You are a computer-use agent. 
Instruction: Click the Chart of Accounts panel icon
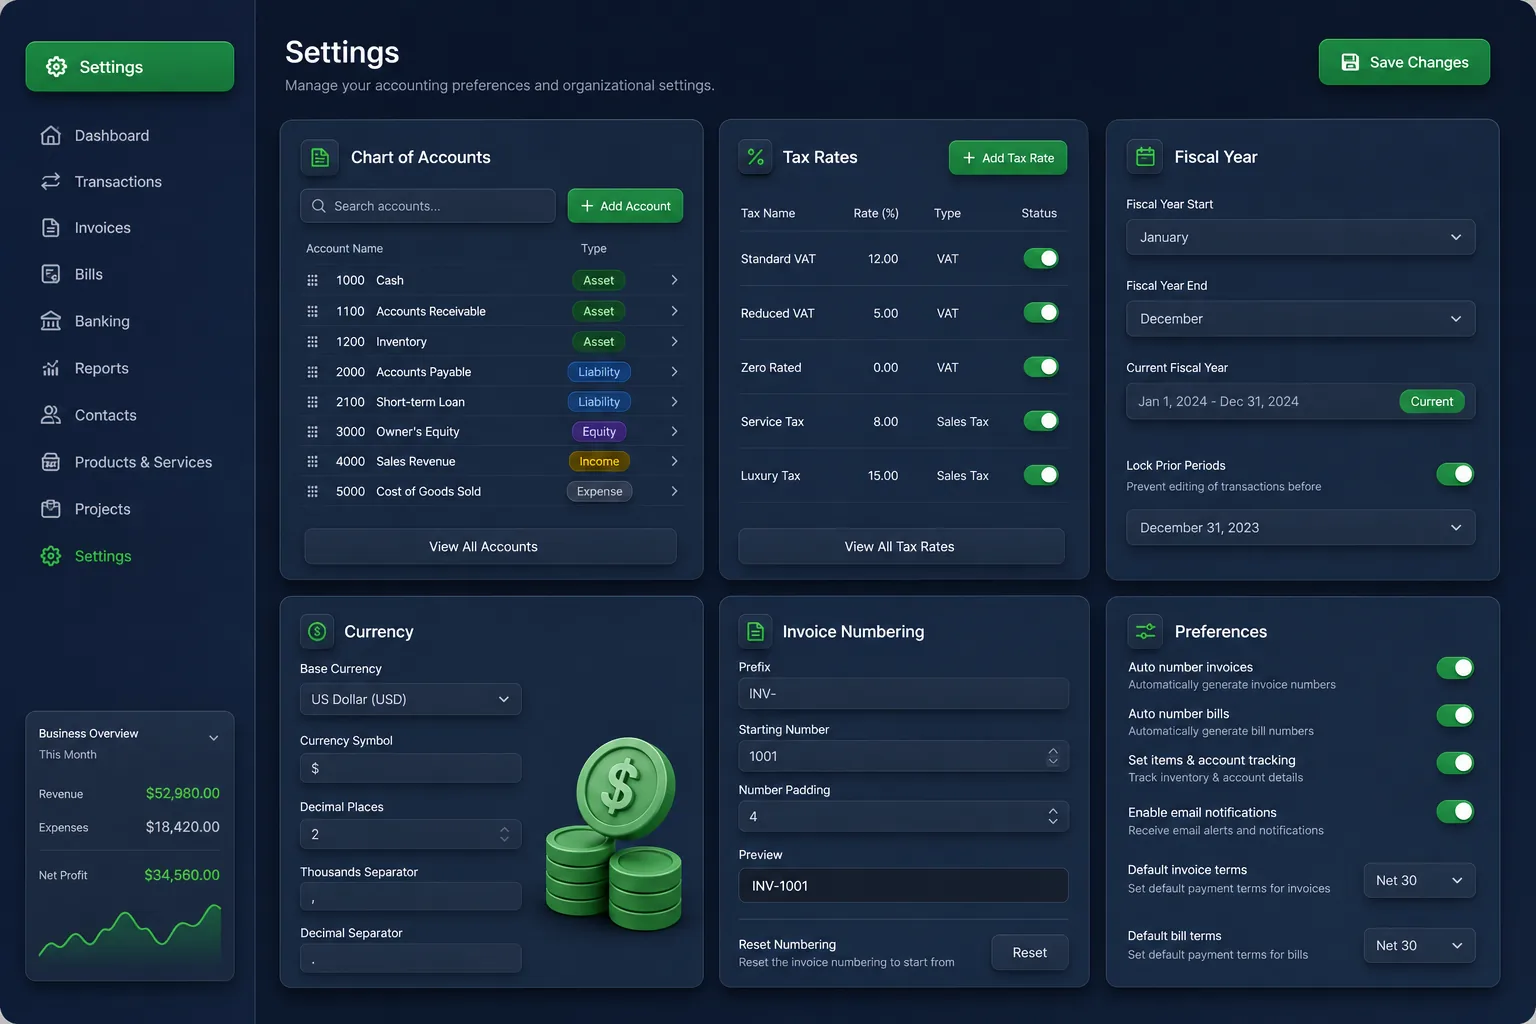point(319,157)
